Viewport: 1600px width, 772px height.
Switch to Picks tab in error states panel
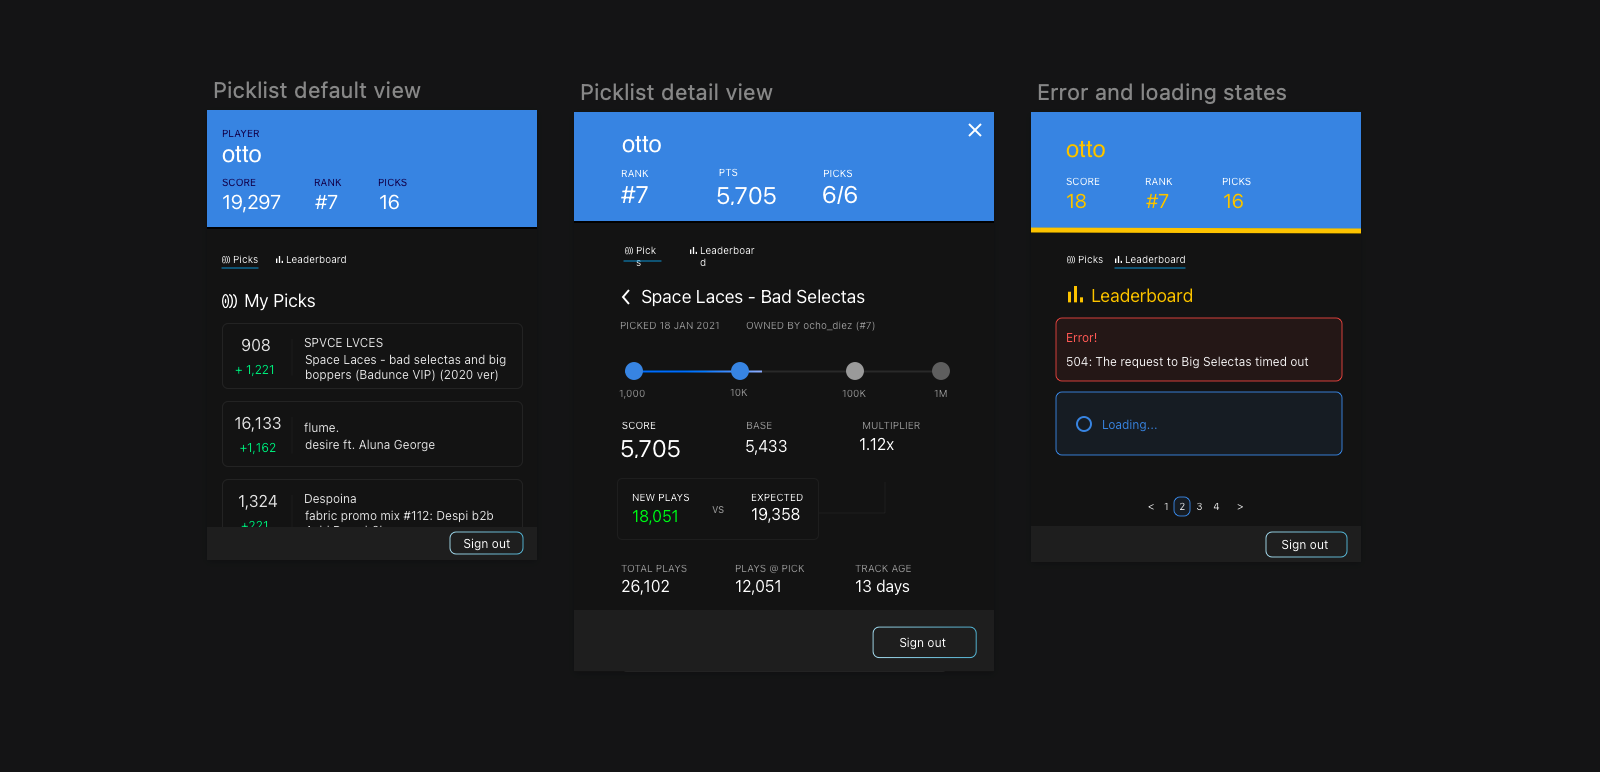pos(1085,260)
